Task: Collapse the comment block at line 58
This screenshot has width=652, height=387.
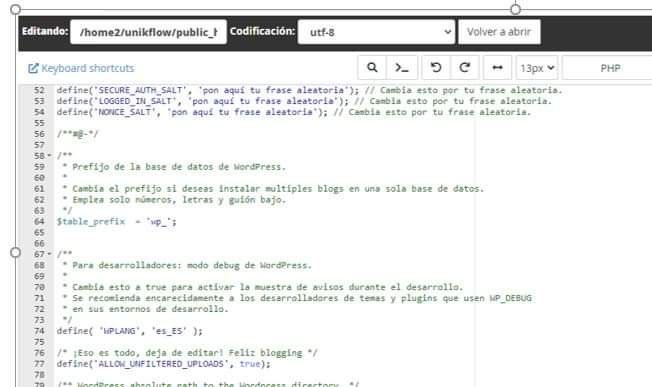Action: [x=49, y=156]
